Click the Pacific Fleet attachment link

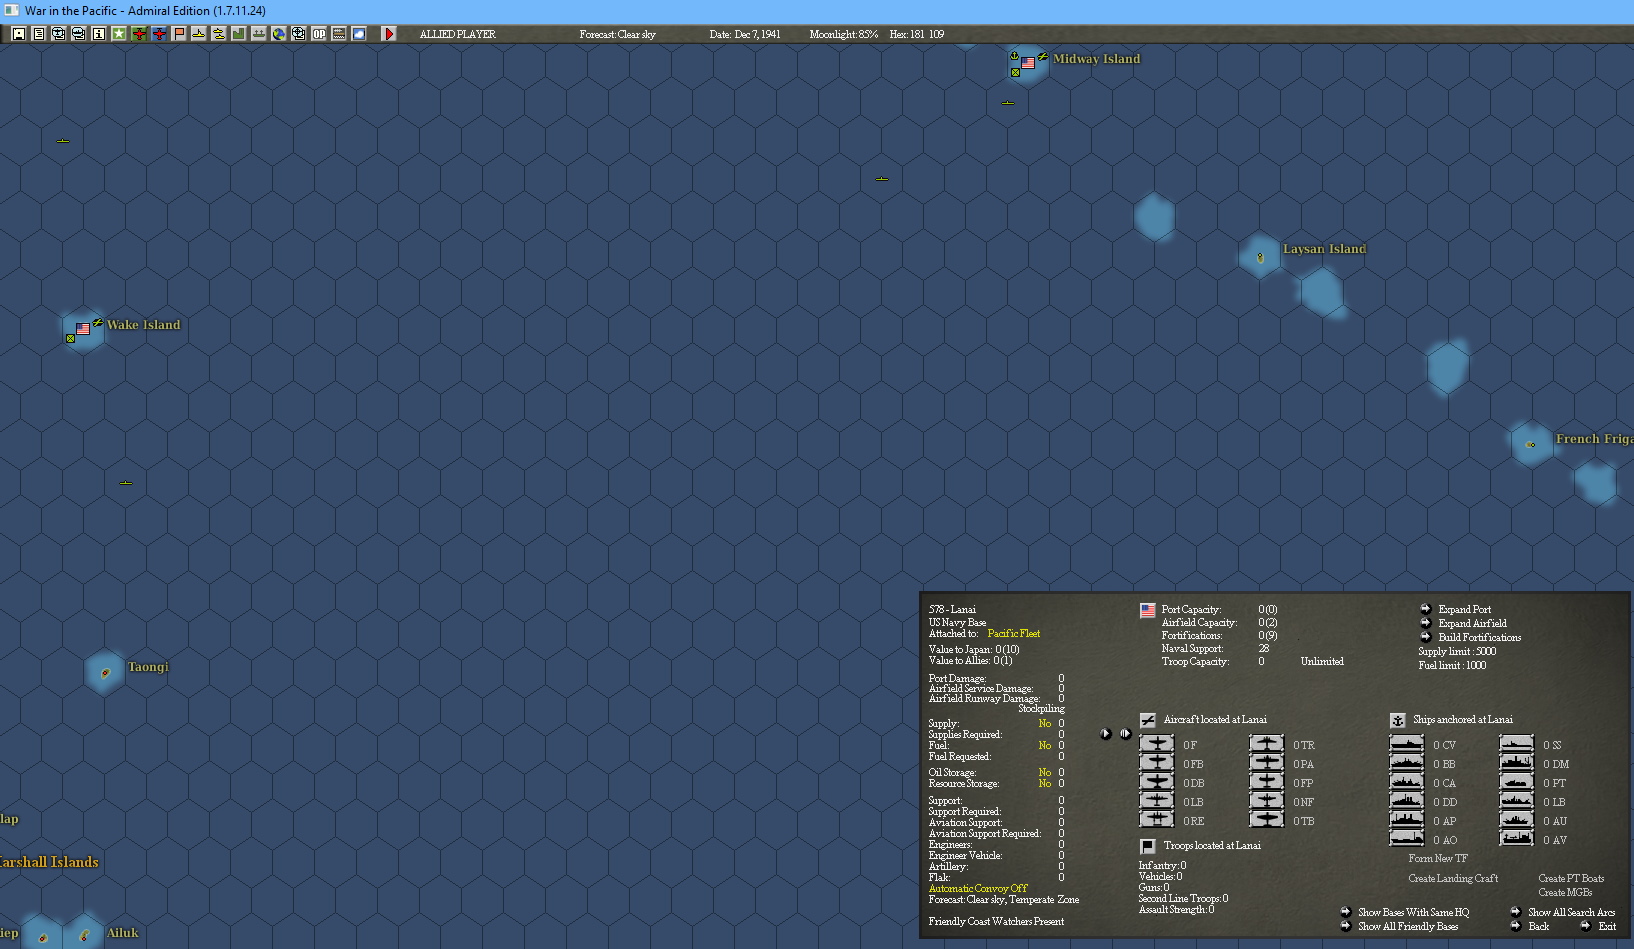coord(1014,633)
